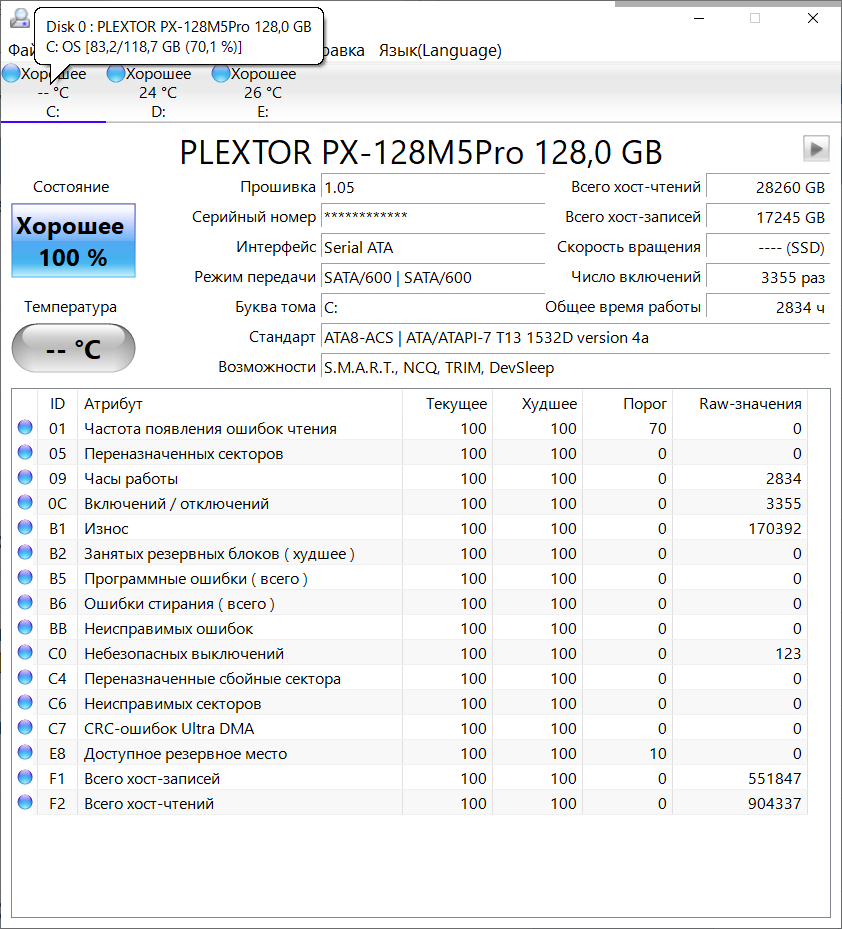Click the blue health orb for disk C:

[x=11, y=73]
